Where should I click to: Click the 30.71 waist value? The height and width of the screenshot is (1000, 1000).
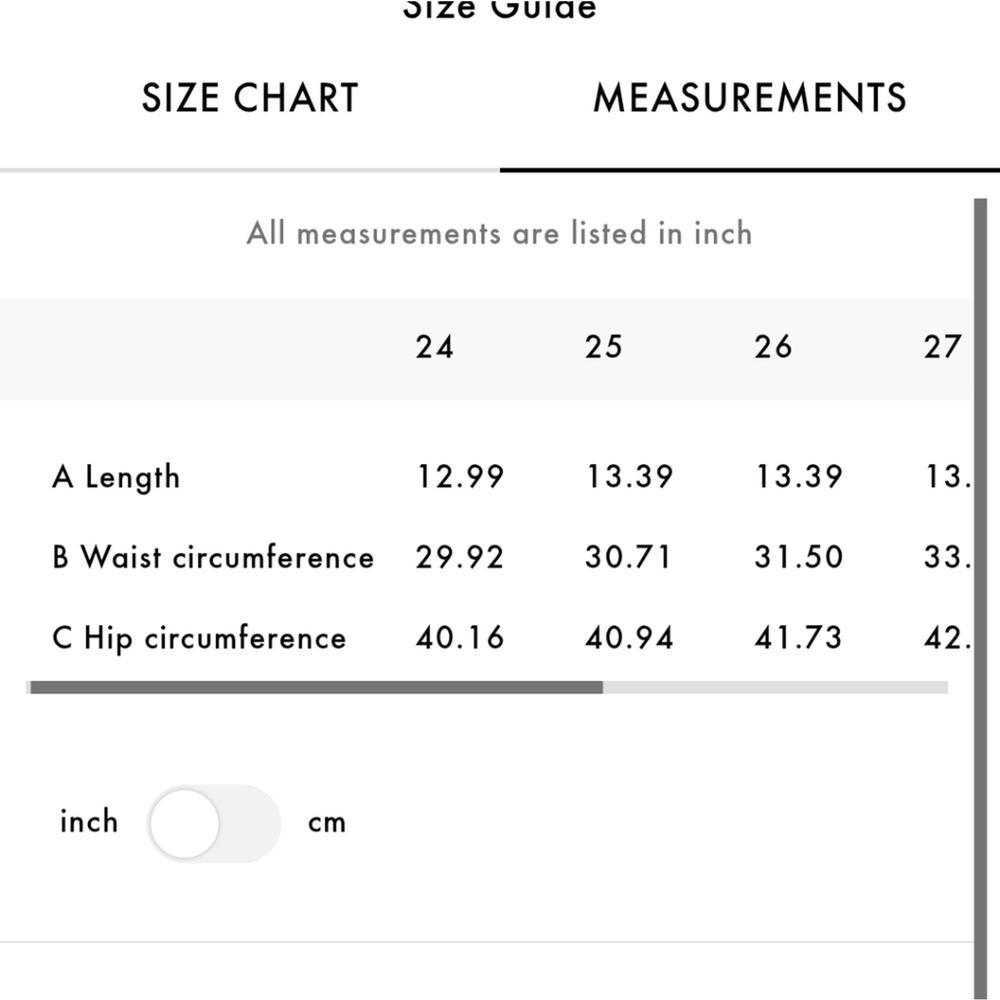(628, 557)
